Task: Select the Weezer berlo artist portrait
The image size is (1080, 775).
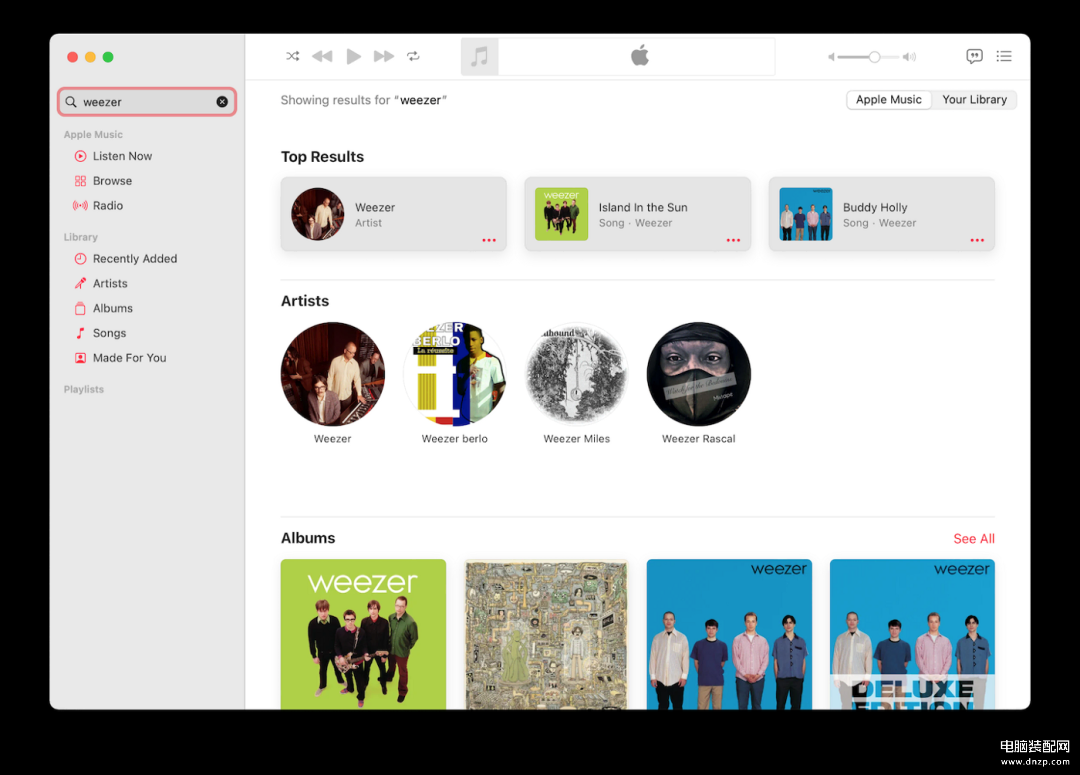Action: coord(455,374)
